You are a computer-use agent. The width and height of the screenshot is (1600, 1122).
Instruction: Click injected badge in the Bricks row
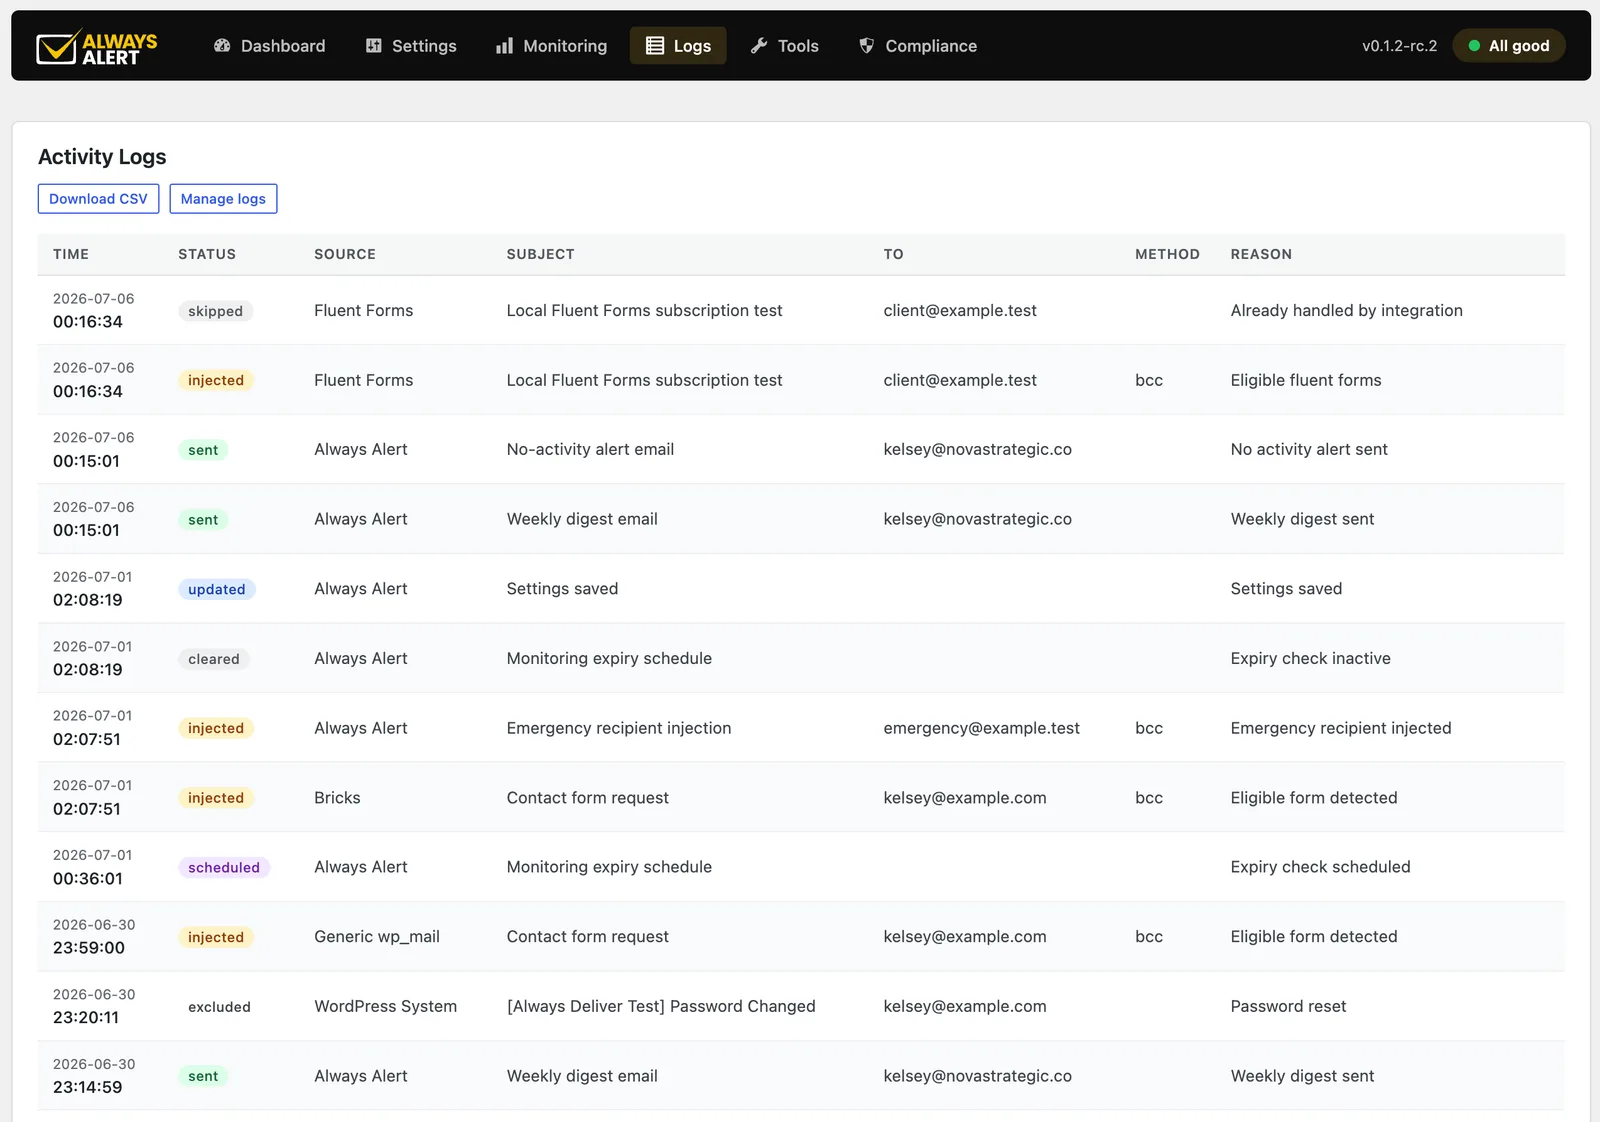(216, 798)
